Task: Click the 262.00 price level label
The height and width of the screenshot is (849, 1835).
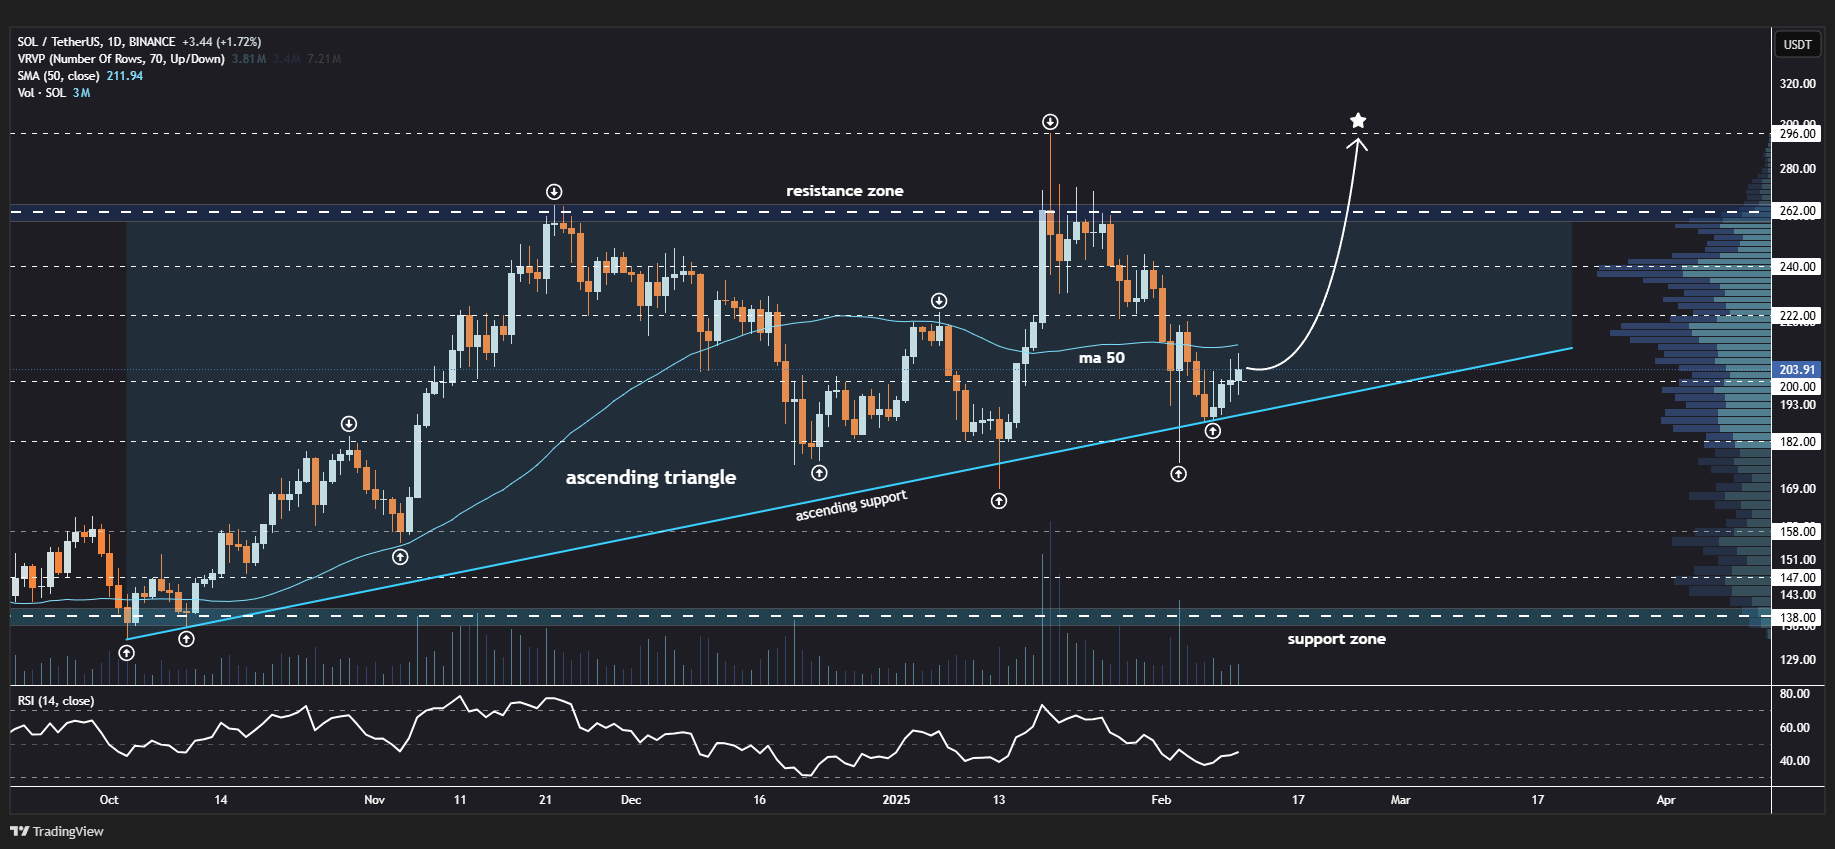Action: click(x=1797, y=211)
